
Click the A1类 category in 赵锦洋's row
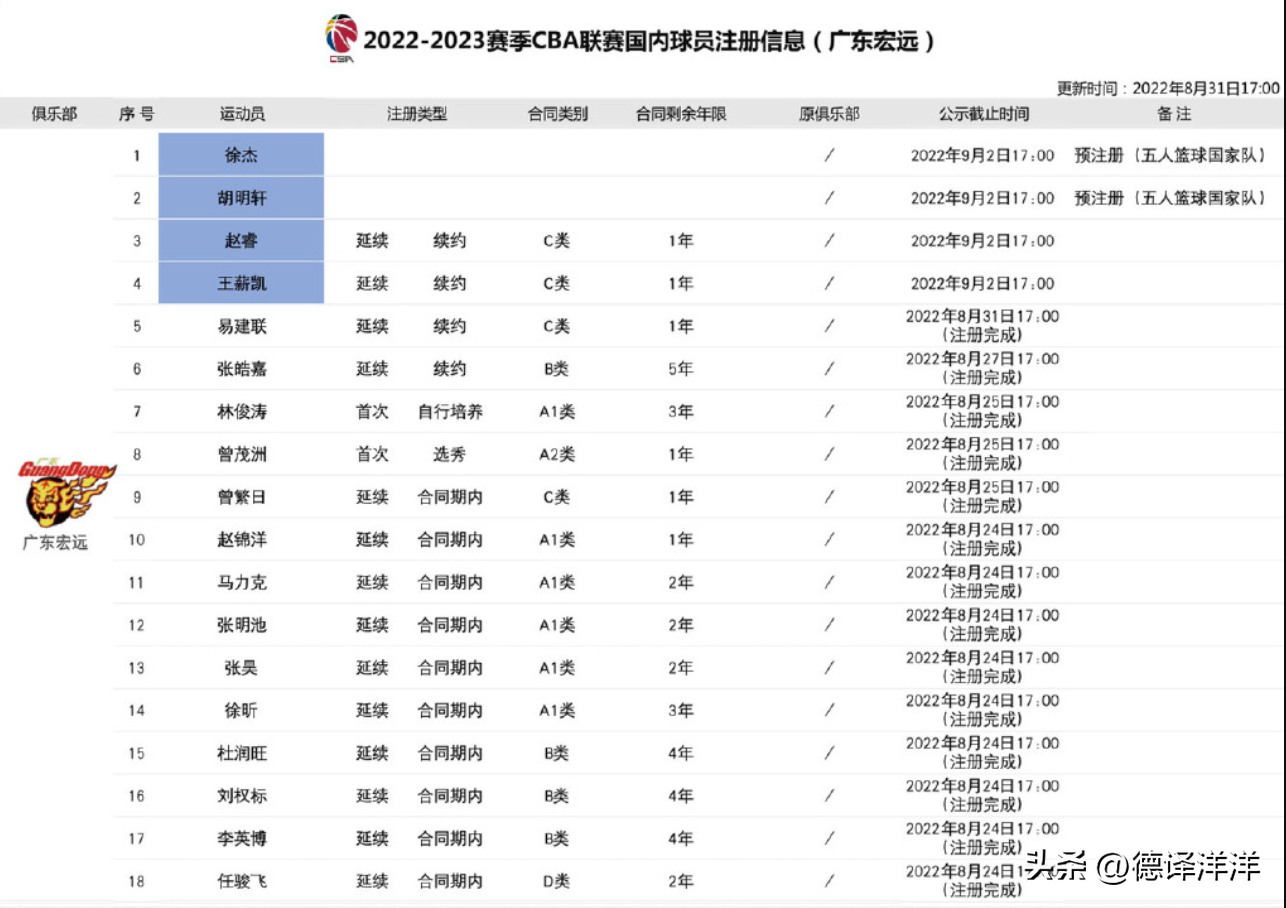(557, 540)
